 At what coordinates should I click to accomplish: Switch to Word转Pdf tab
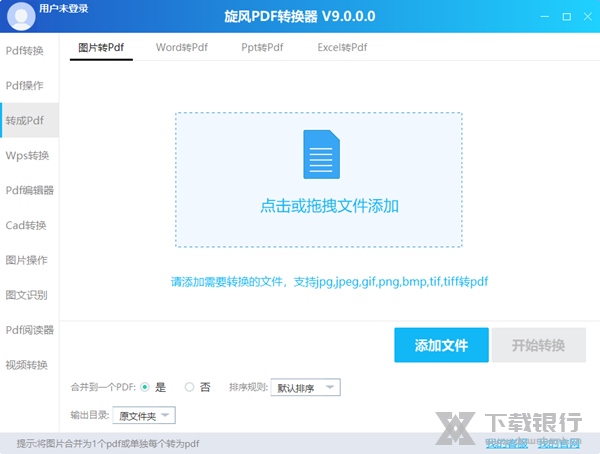pos(182,47)
